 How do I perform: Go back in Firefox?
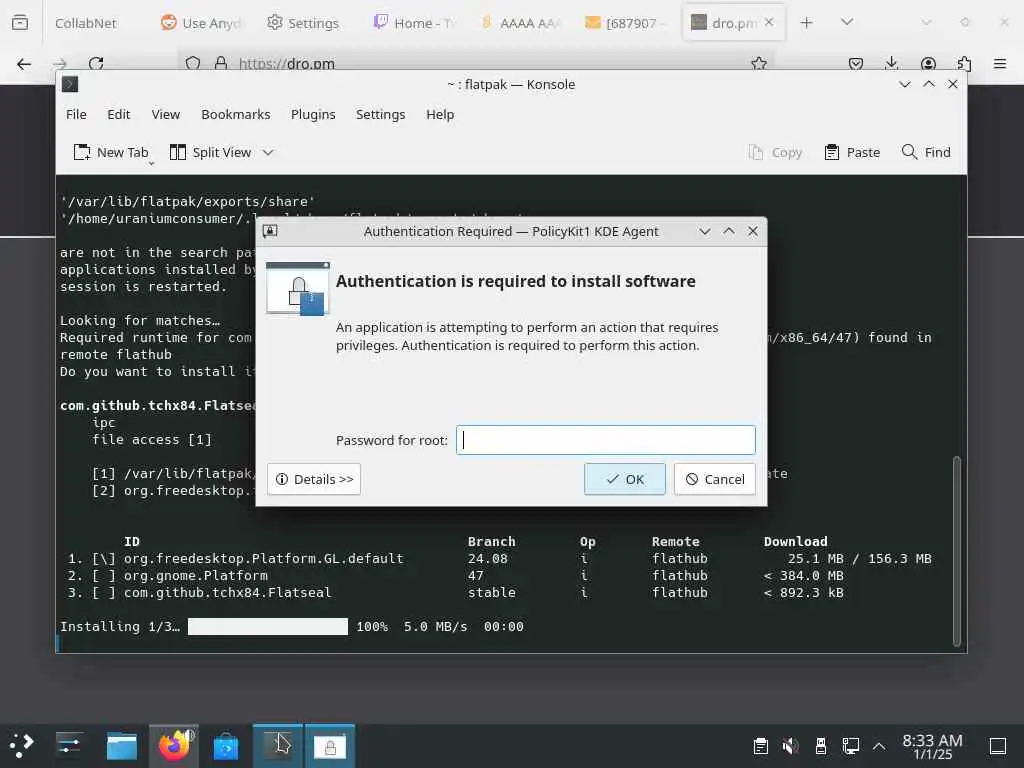click(x=24, y=64)
